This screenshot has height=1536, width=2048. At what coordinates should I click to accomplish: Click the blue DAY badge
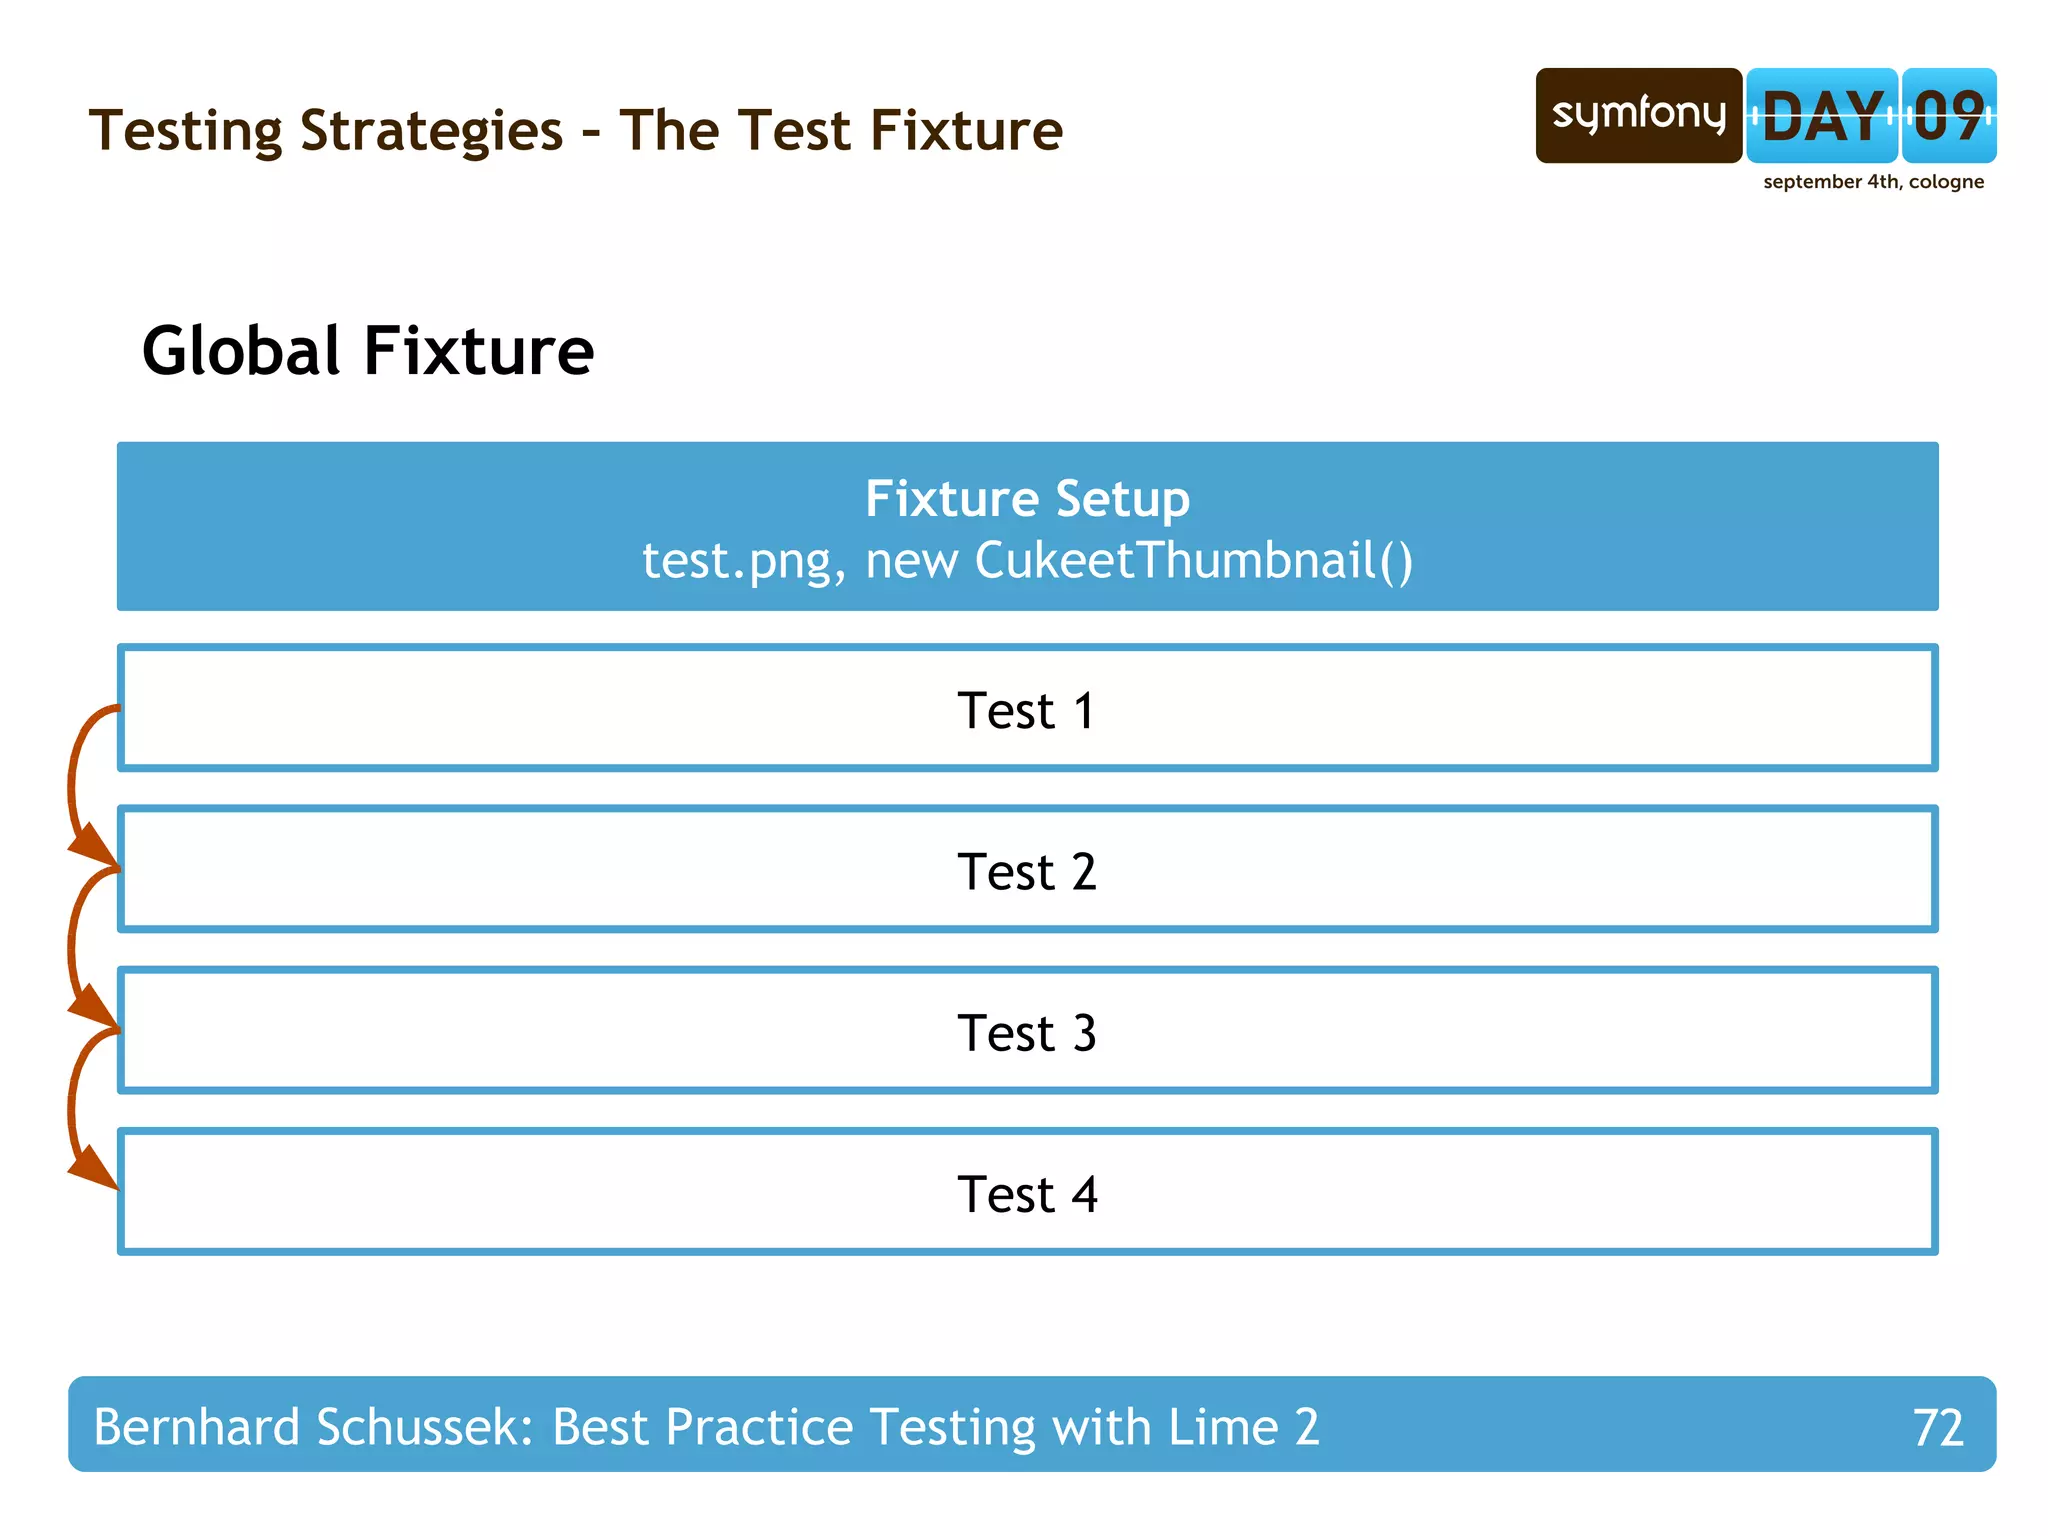(1821, 116)
